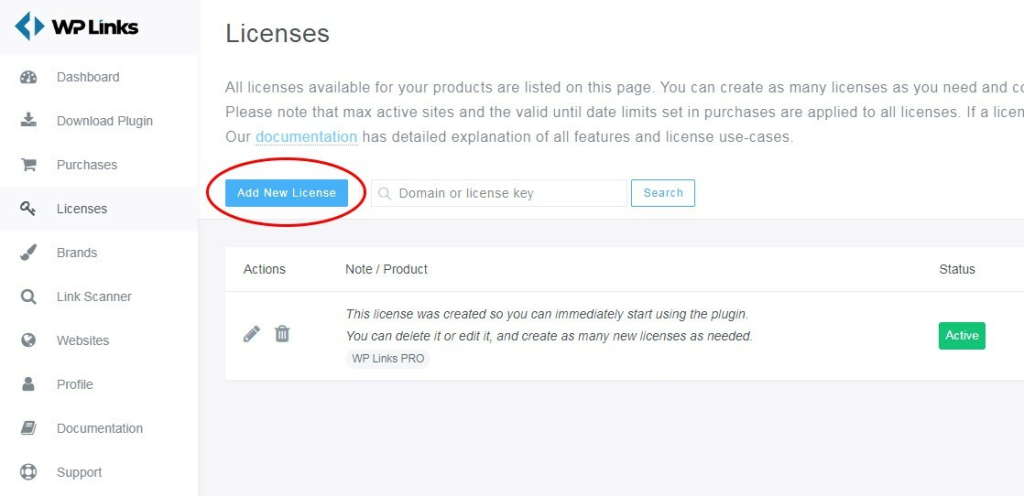1024x496 pixels.
Task: Click the Search button
Action: [x=663, y=193]
